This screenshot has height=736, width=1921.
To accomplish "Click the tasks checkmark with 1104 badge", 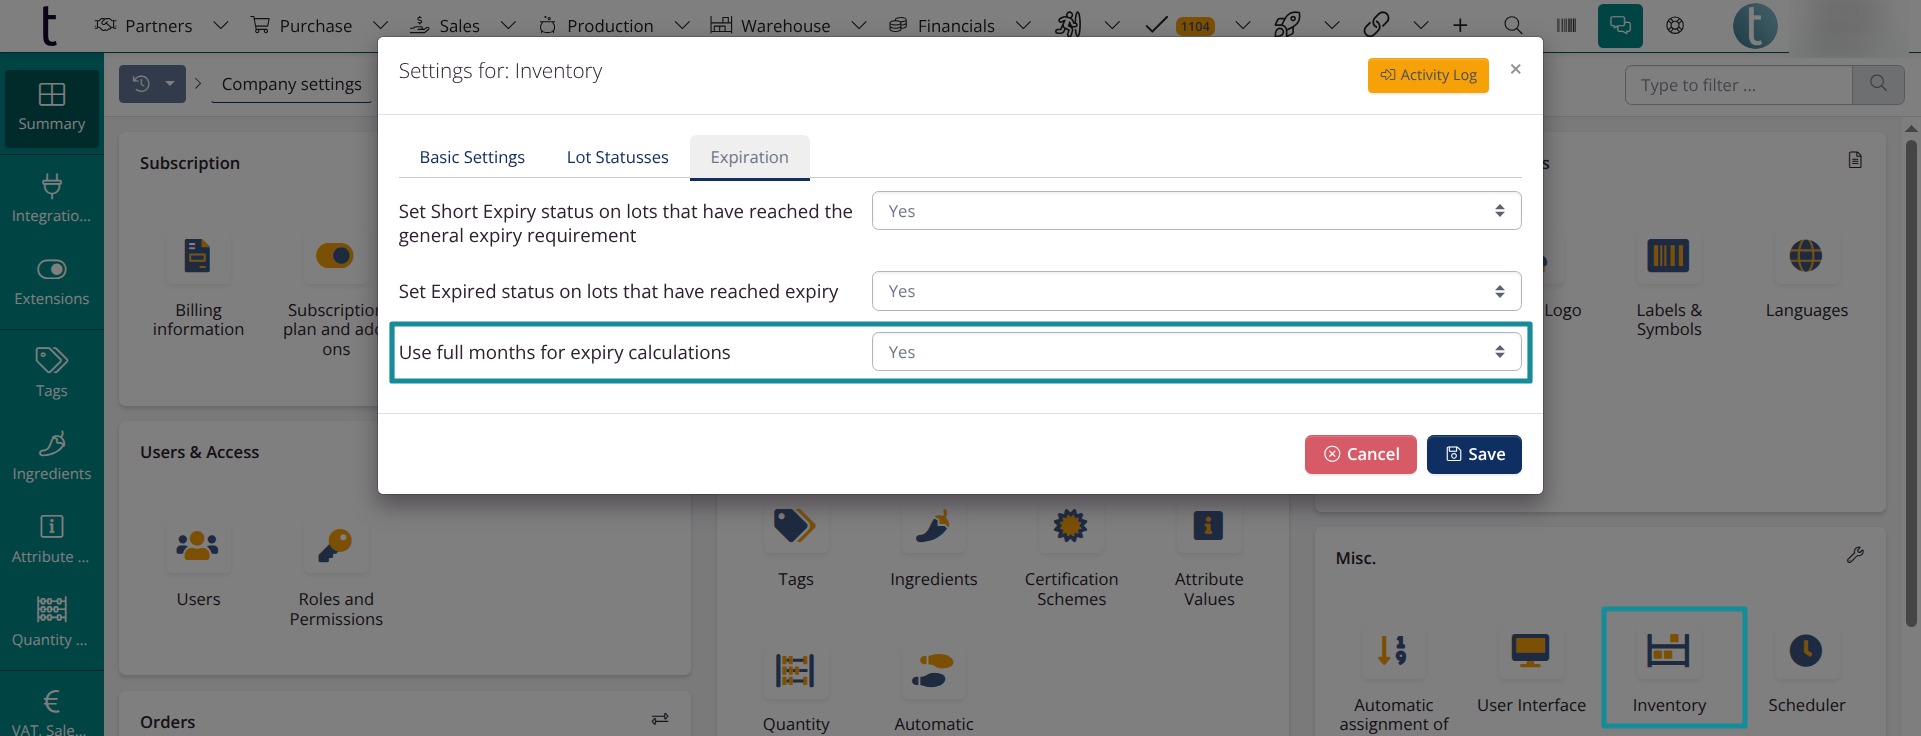I will [1179, 25].
